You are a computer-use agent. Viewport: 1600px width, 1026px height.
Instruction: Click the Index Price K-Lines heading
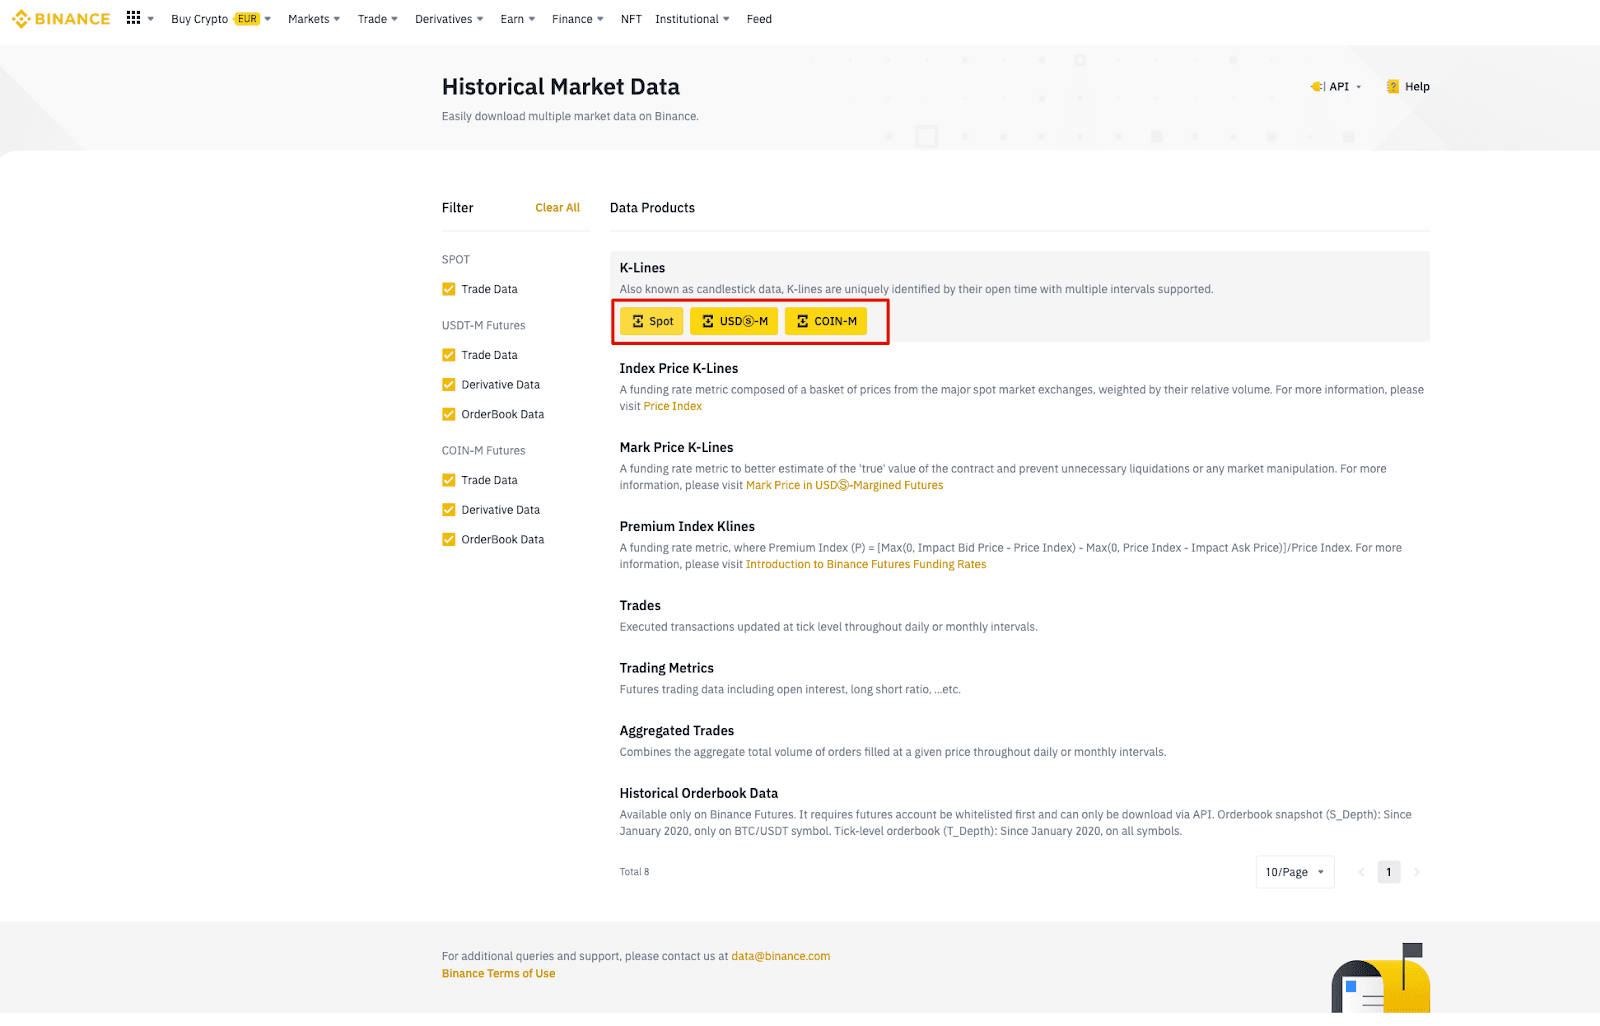[x=679, y=368]
